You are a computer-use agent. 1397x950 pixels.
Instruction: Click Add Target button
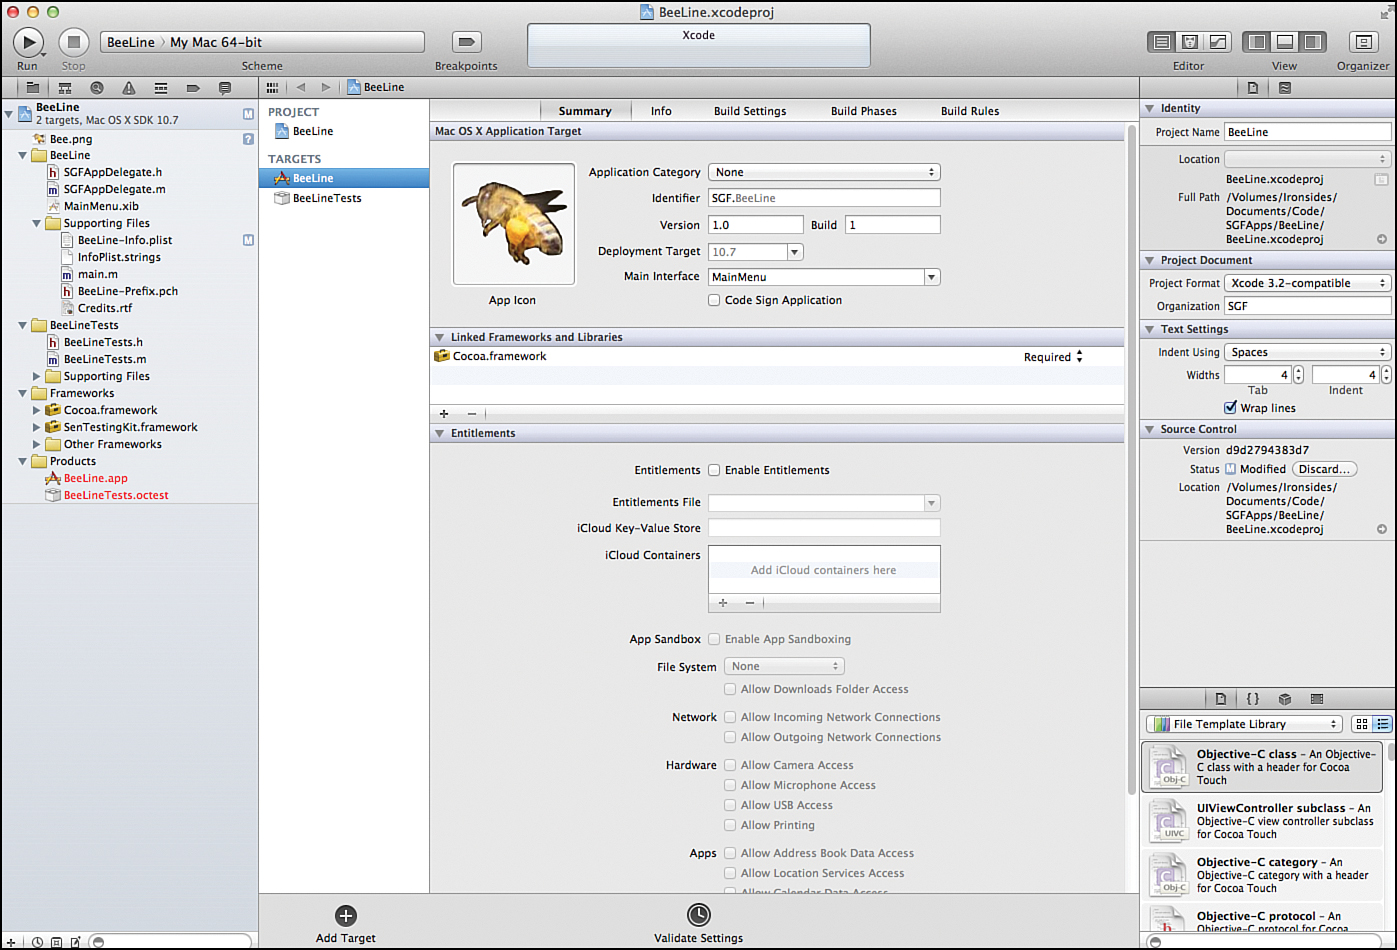pyautogui.click(x=346, y=924)
